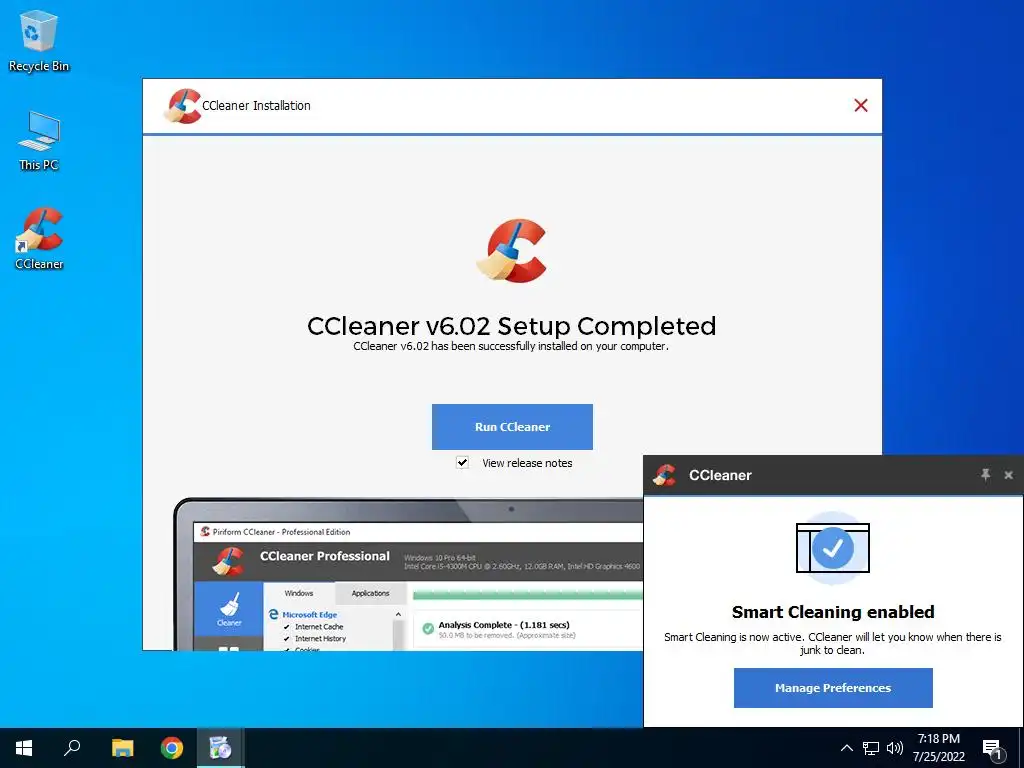Click 'Analysis Complete - (1.181 secs)' text
This screenshot has height=768, width=1024.
tap(504, 625)
